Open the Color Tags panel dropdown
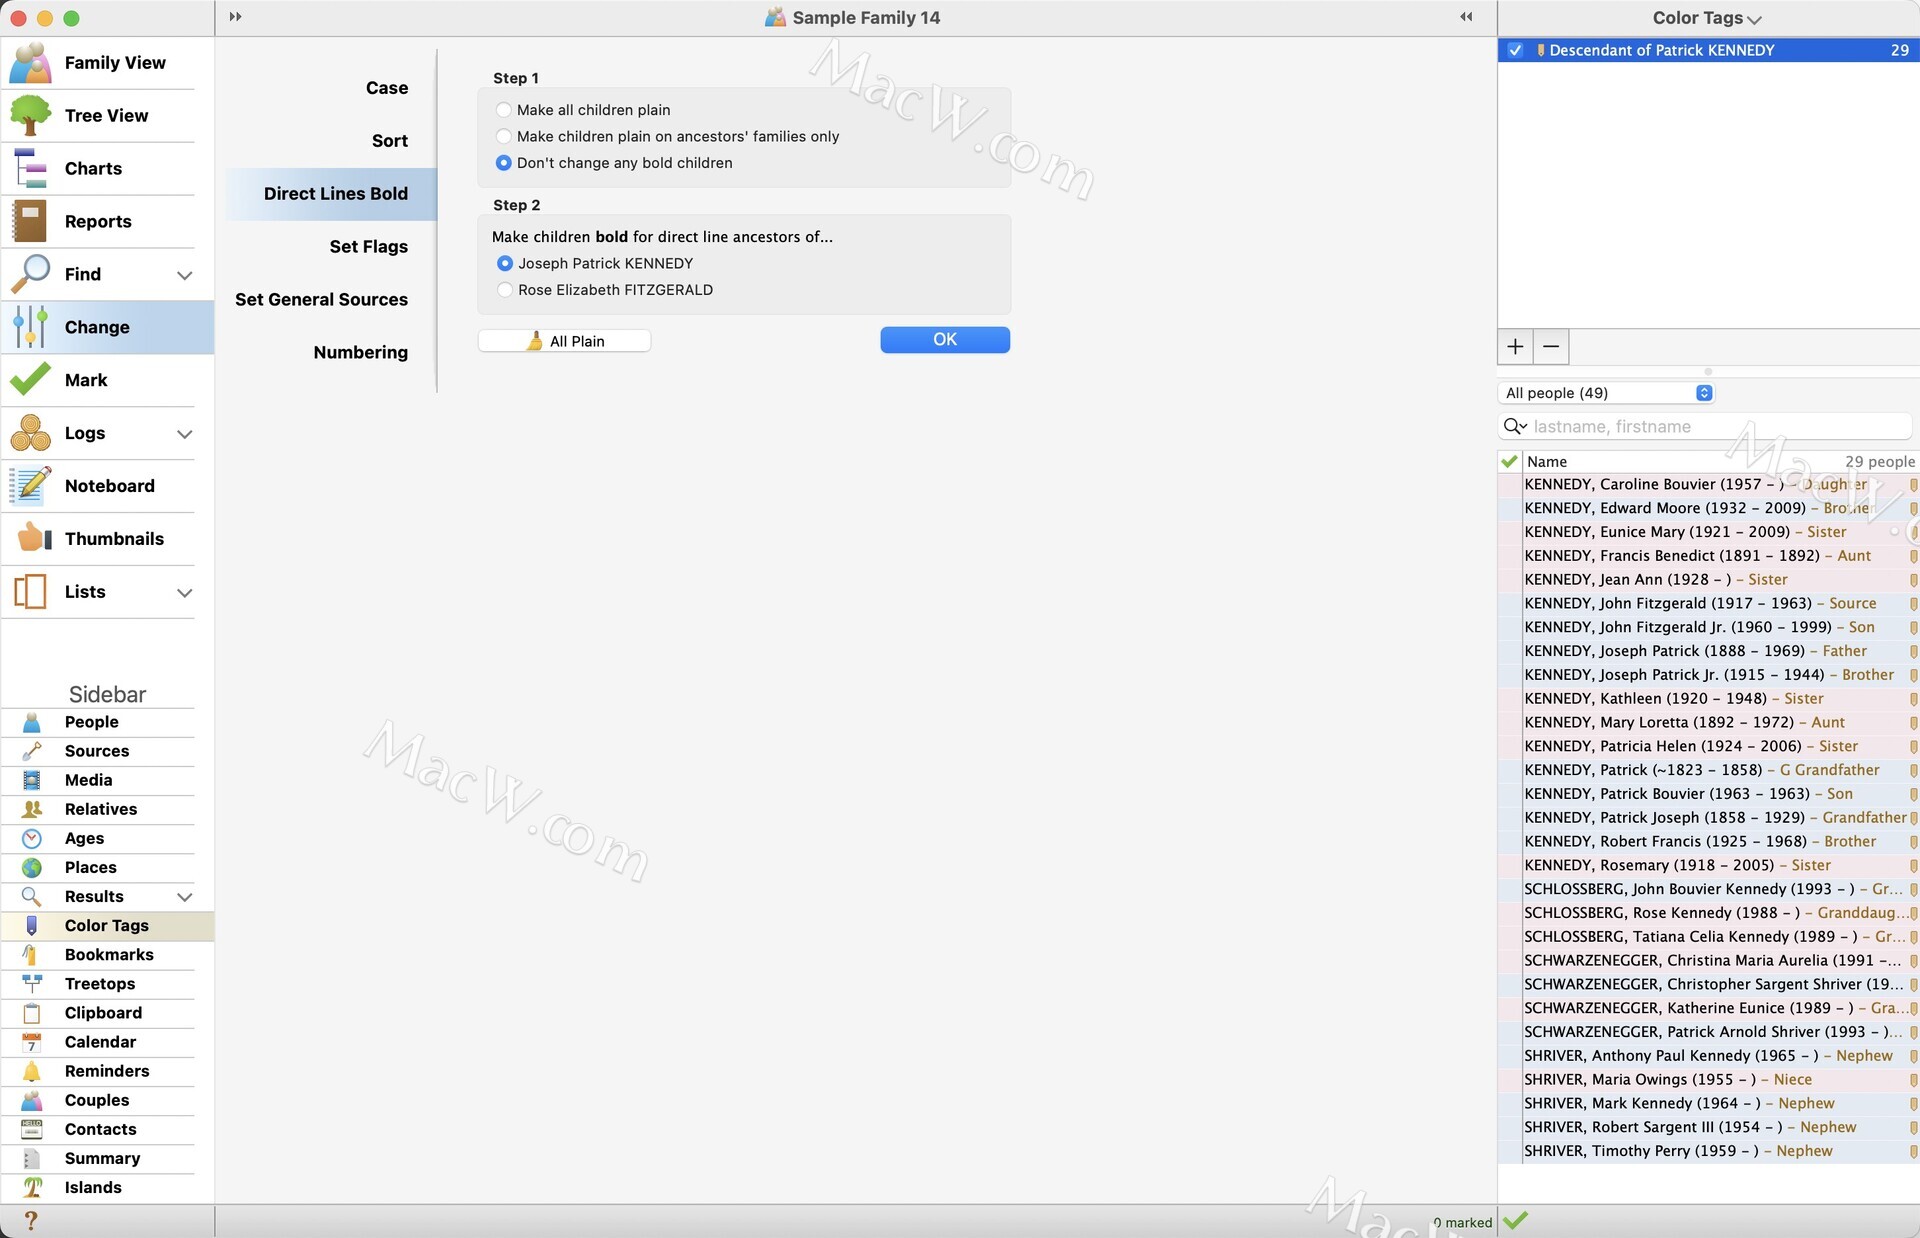The image size is (1920, 1238). (1708, 18)
